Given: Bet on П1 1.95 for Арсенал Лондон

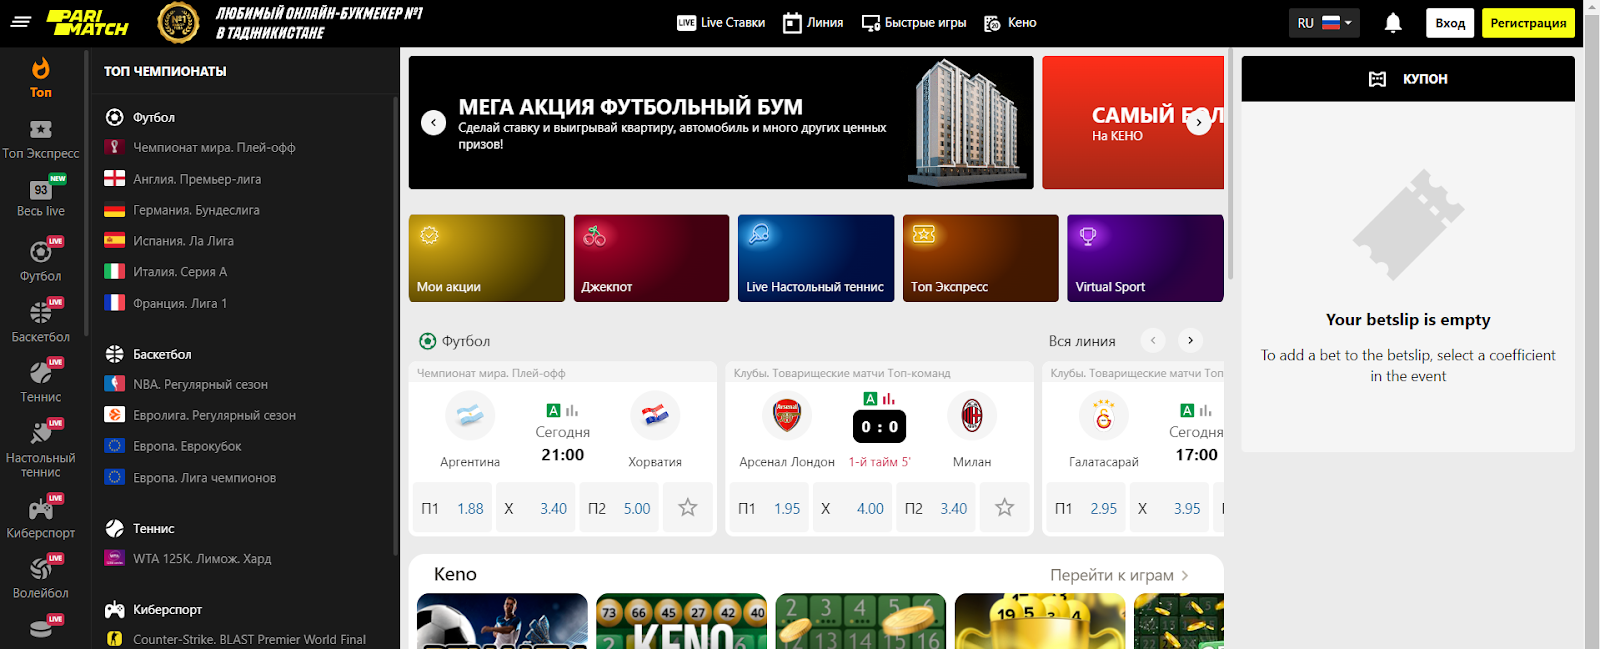Looking at the screenshot, I should coord(769,508).
